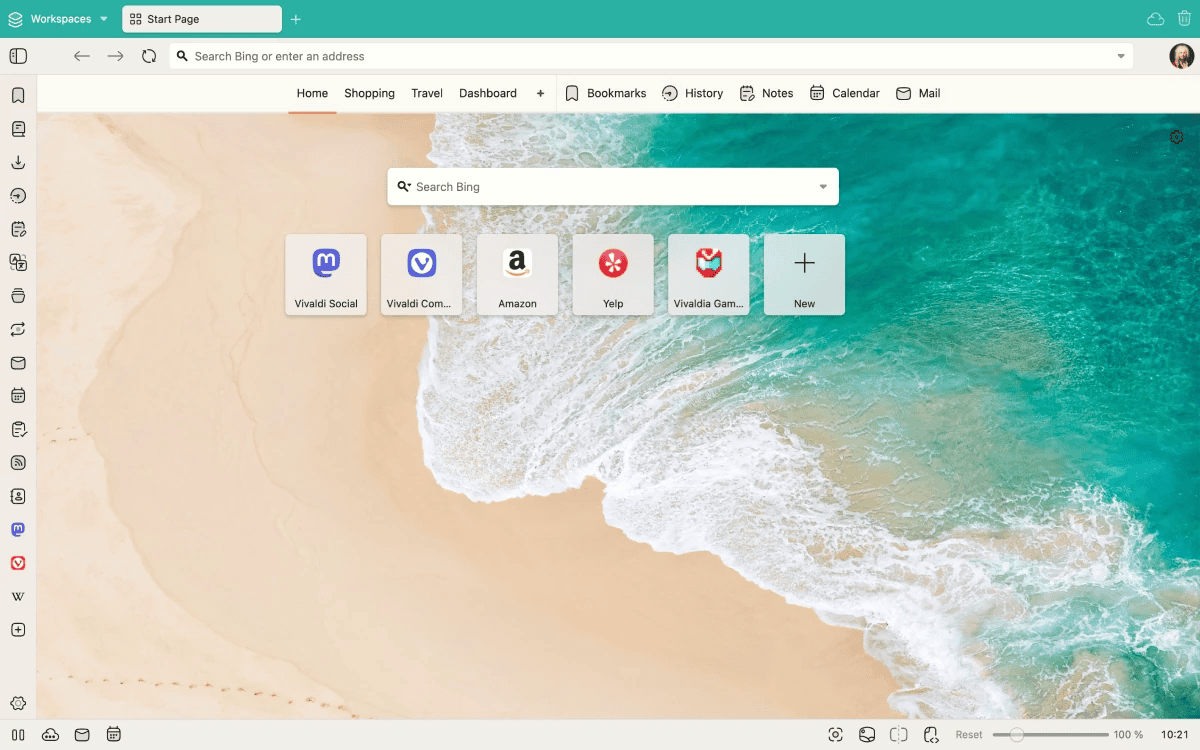Toggle the sidebar panel visibility

click(18, 56)
